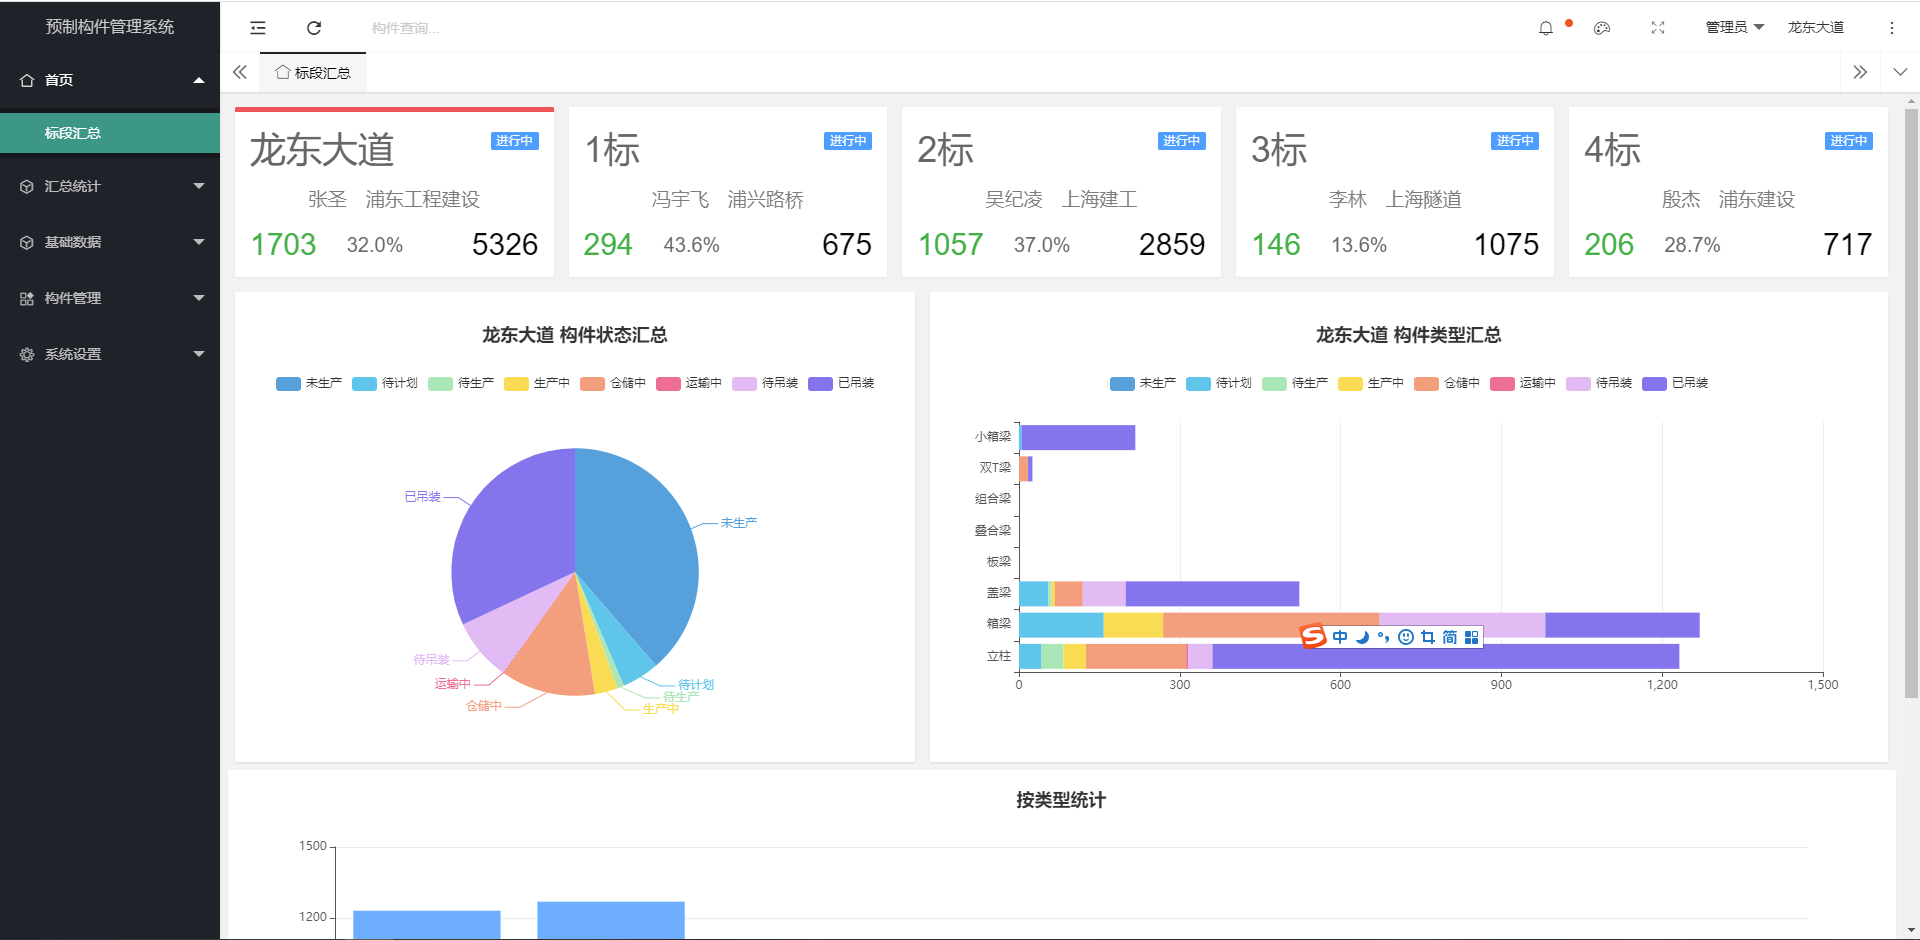Viewport: 1920px width, 940px height.
Task: Open the 1标 section card
Action: [727, 192]
